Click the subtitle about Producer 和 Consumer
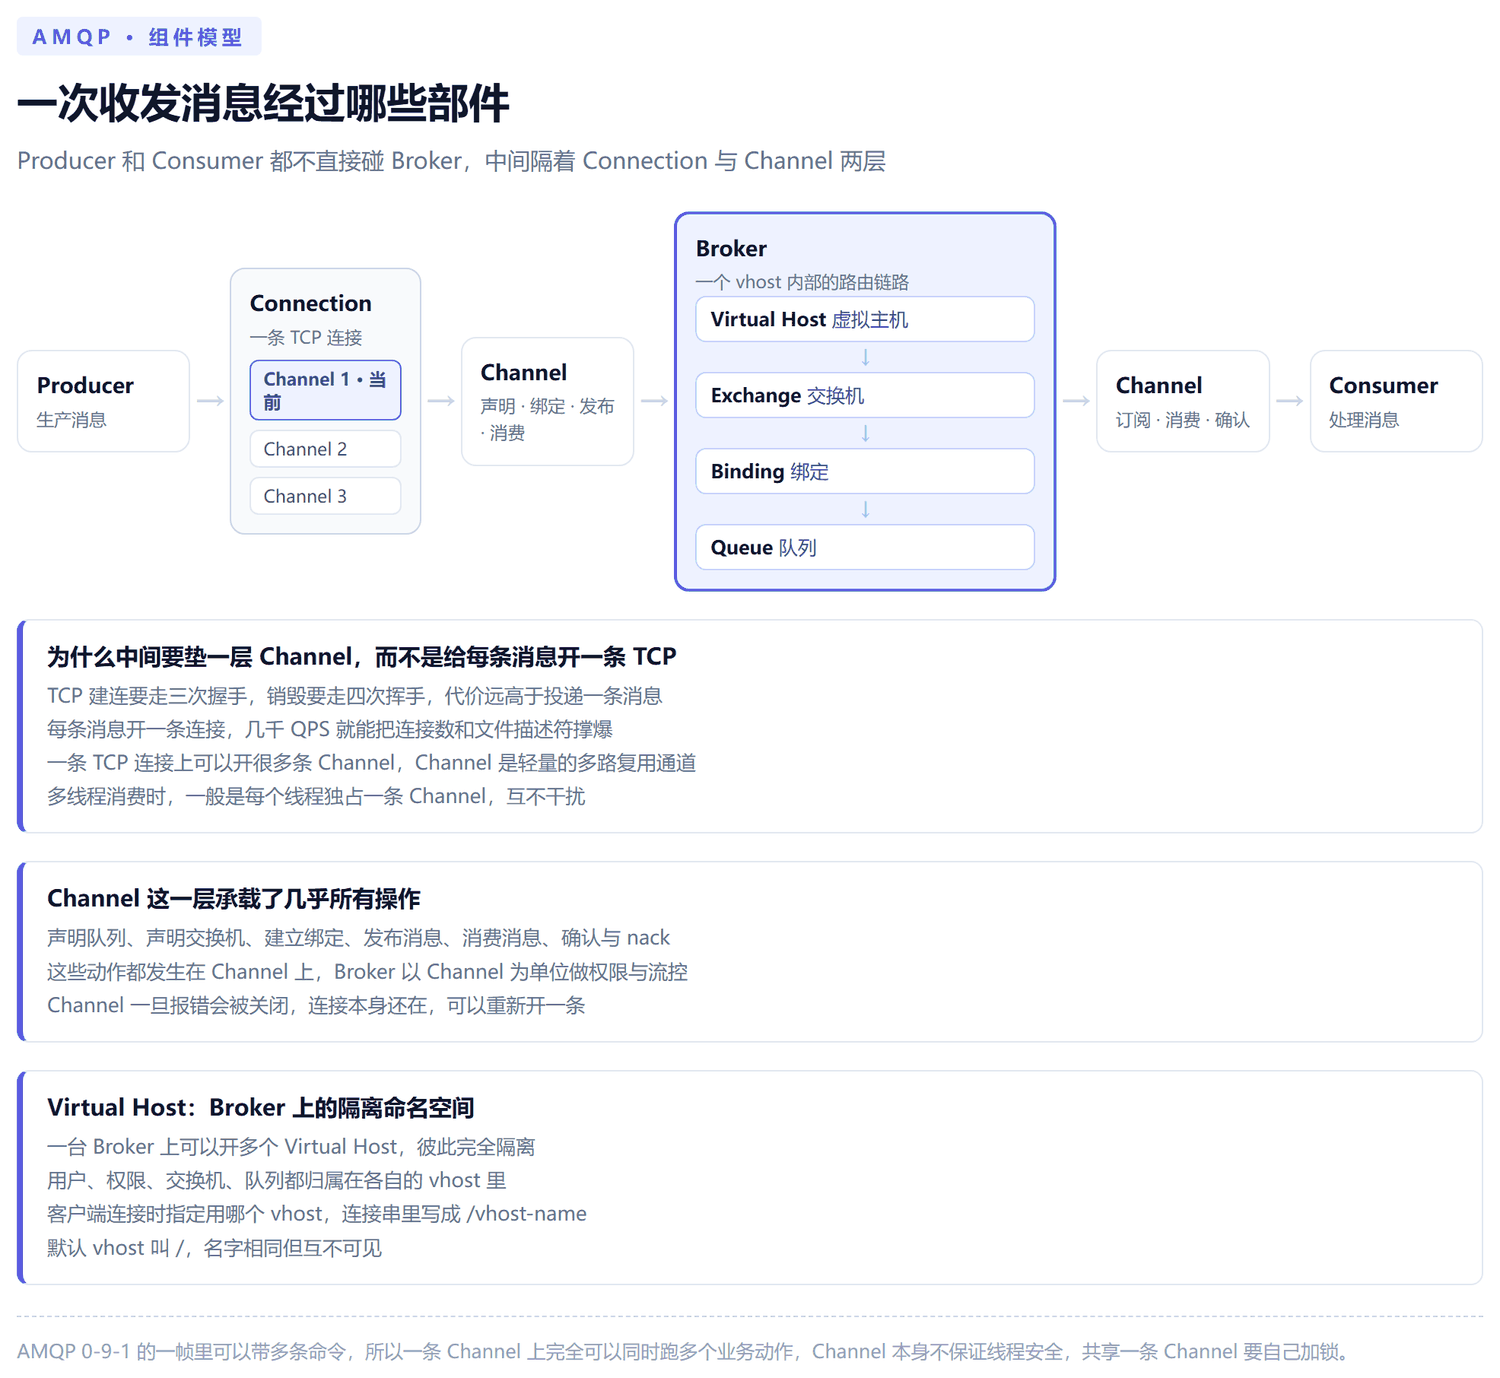The width and height of the screenshot is (1500, 1378). point(451,161)
